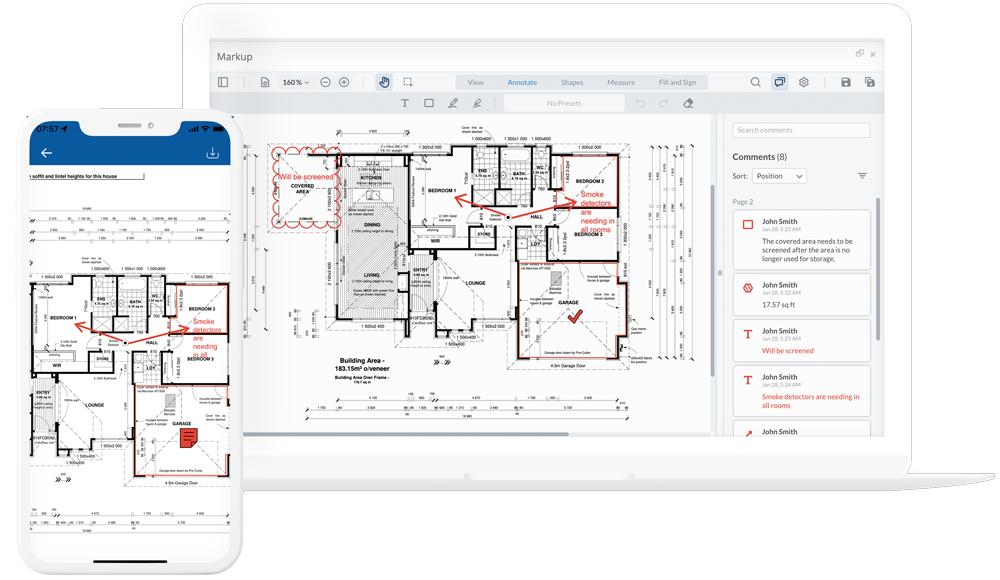Click the Search comments field
The image size is (1000, 580).
click(801, 130)
